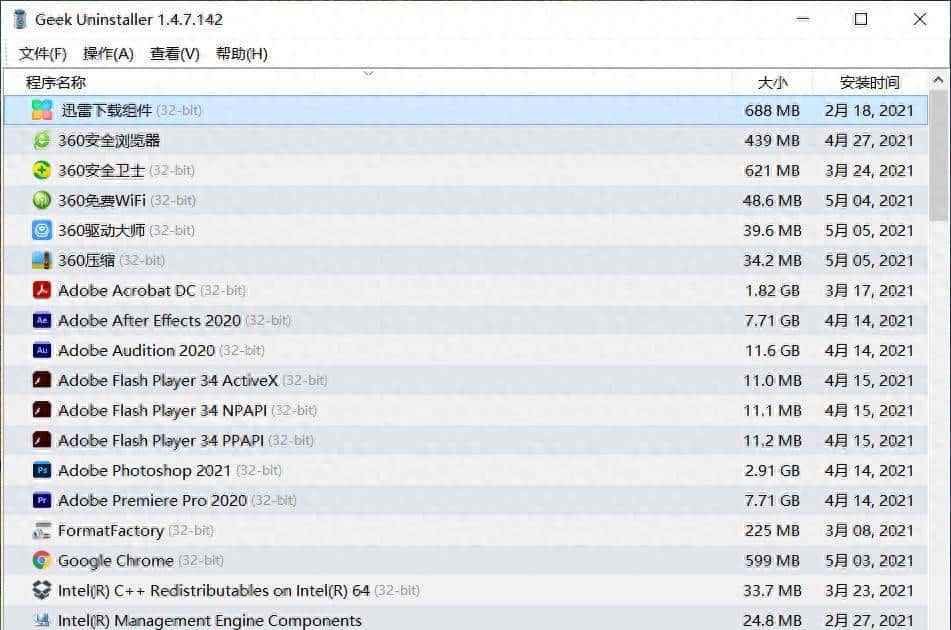
Task: Select Adobe Flash Player 34 PPAPI entry
Action: 161,440
